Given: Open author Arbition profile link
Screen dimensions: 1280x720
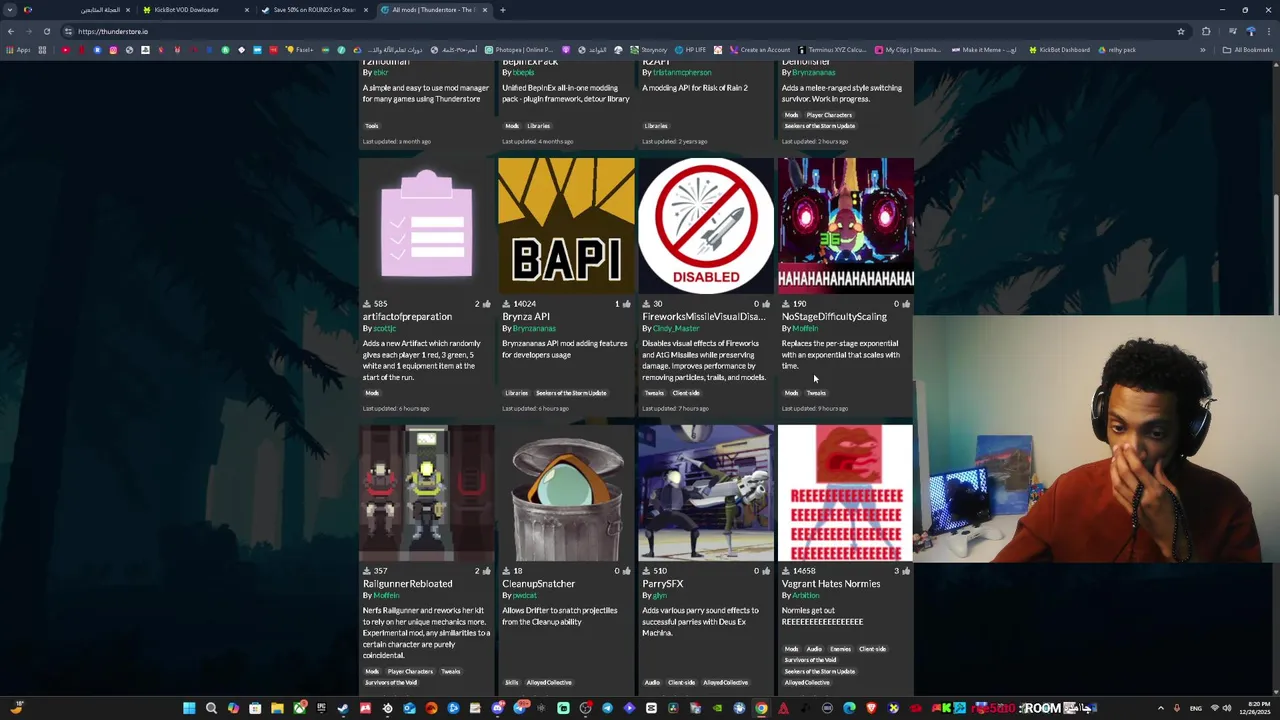Looking at the screenshot, I should pos(805,596).
